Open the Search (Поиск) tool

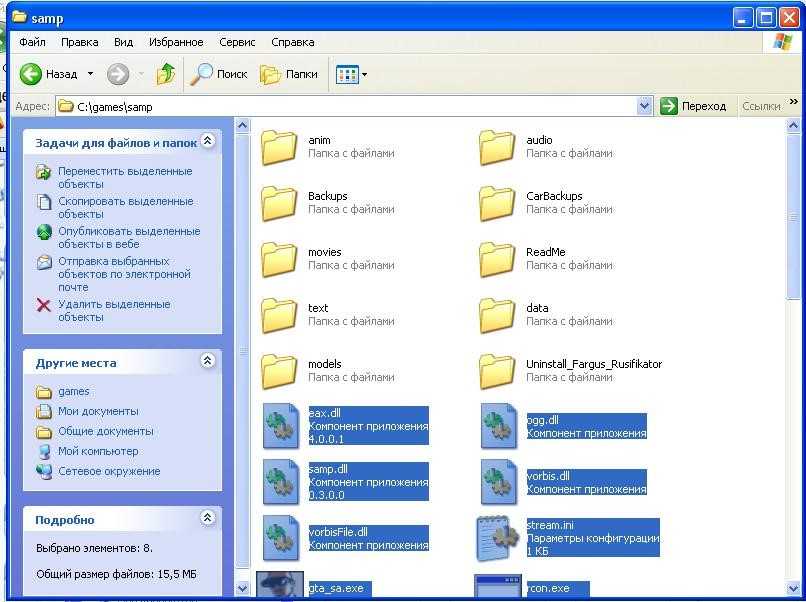tap(219, 74)
